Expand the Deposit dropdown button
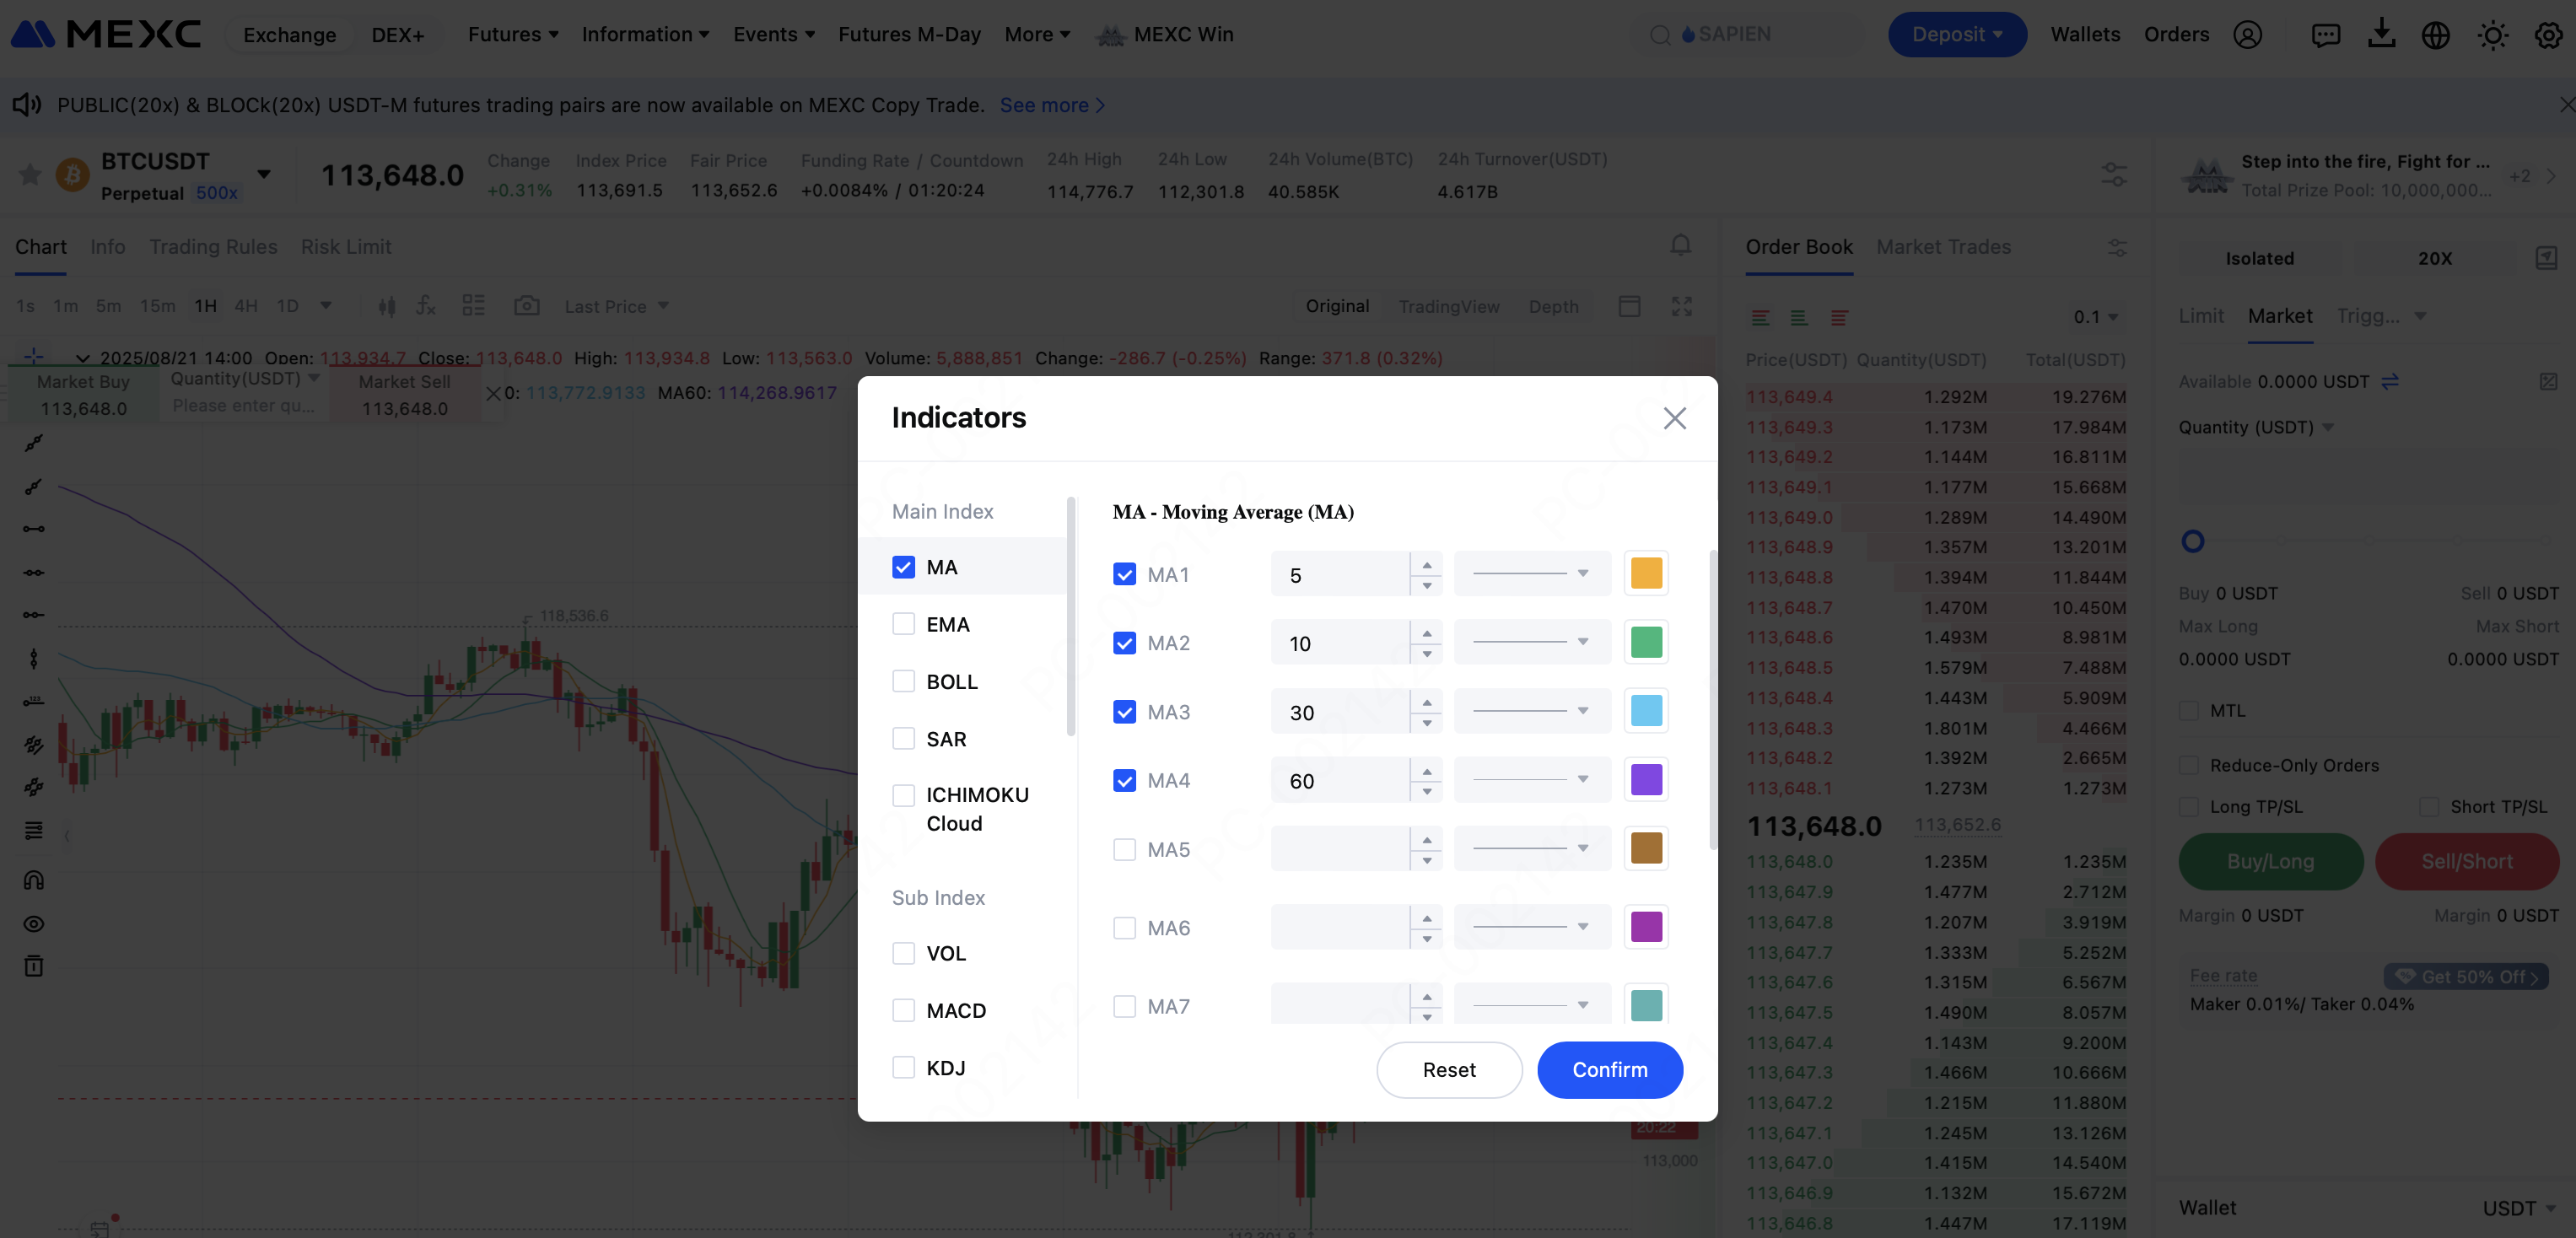 1956,34
